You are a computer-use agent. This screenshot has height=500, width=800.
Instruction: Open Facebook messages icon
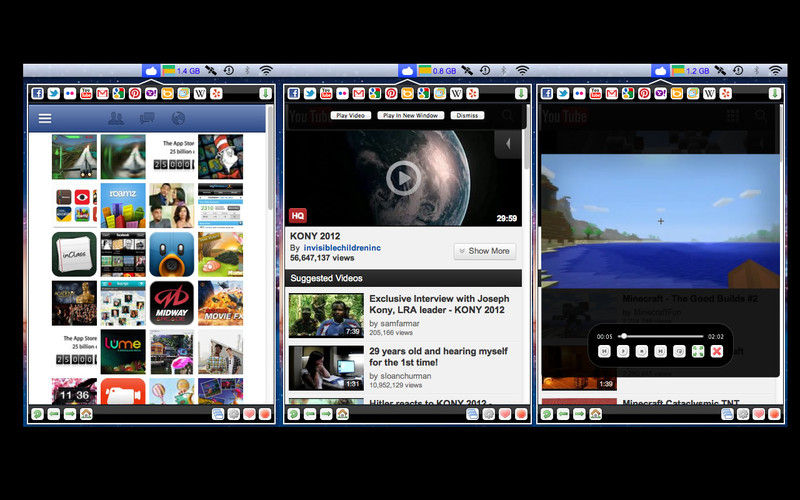click(x=147, y=118)
